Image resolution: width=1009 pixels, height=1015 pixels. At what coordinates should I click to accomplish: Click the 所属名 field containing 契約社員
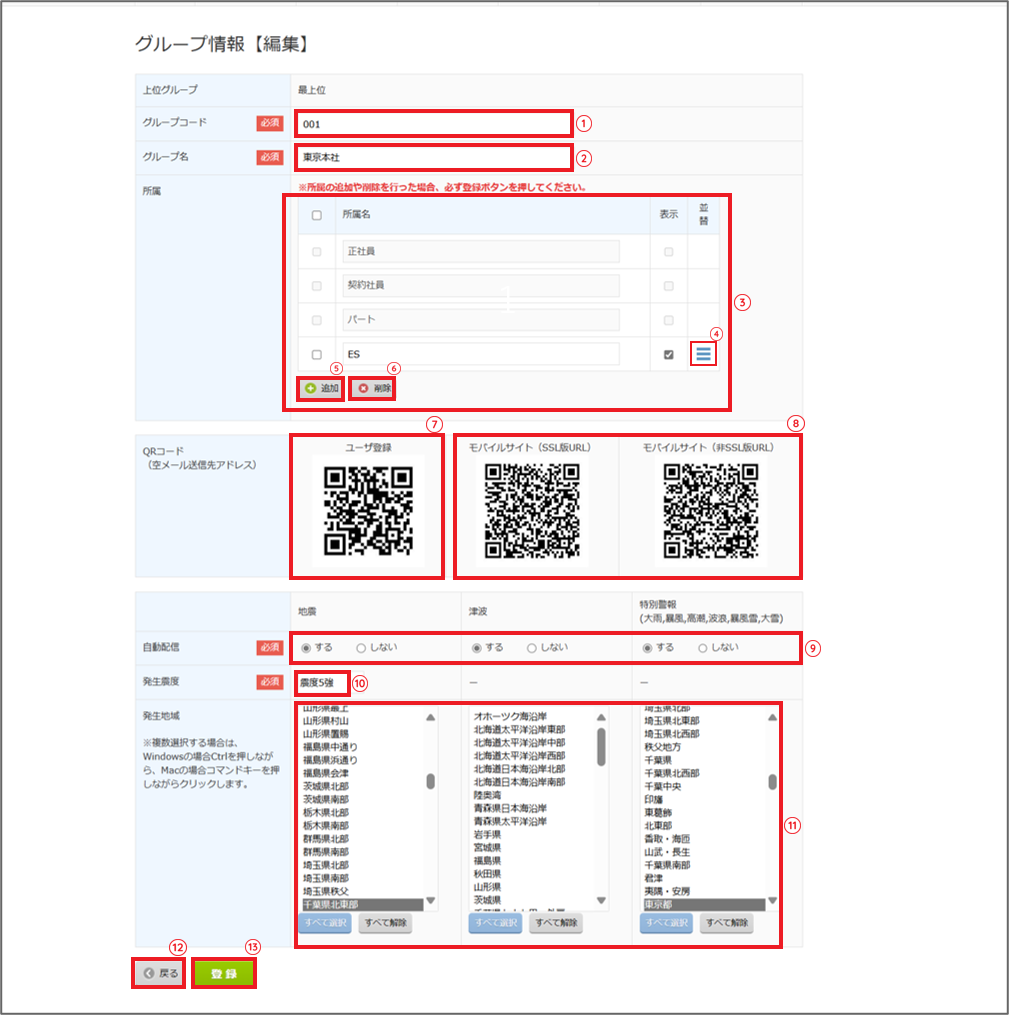click(x=480, y=285)
